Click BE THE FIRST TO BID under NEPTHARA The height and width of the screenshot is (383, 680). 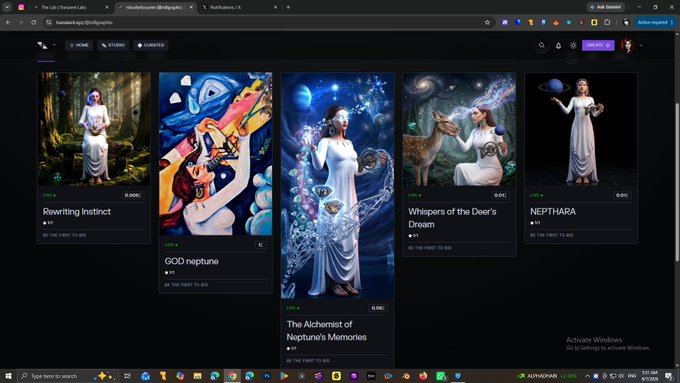click(552, 235)
